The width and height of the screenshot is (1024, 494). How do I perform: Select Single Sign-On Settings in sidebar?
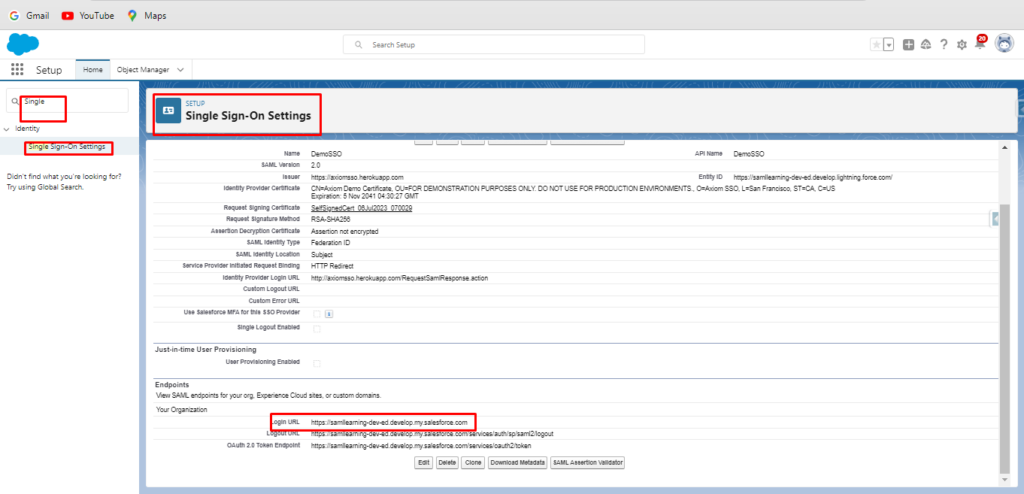click(x=67, y=147)
